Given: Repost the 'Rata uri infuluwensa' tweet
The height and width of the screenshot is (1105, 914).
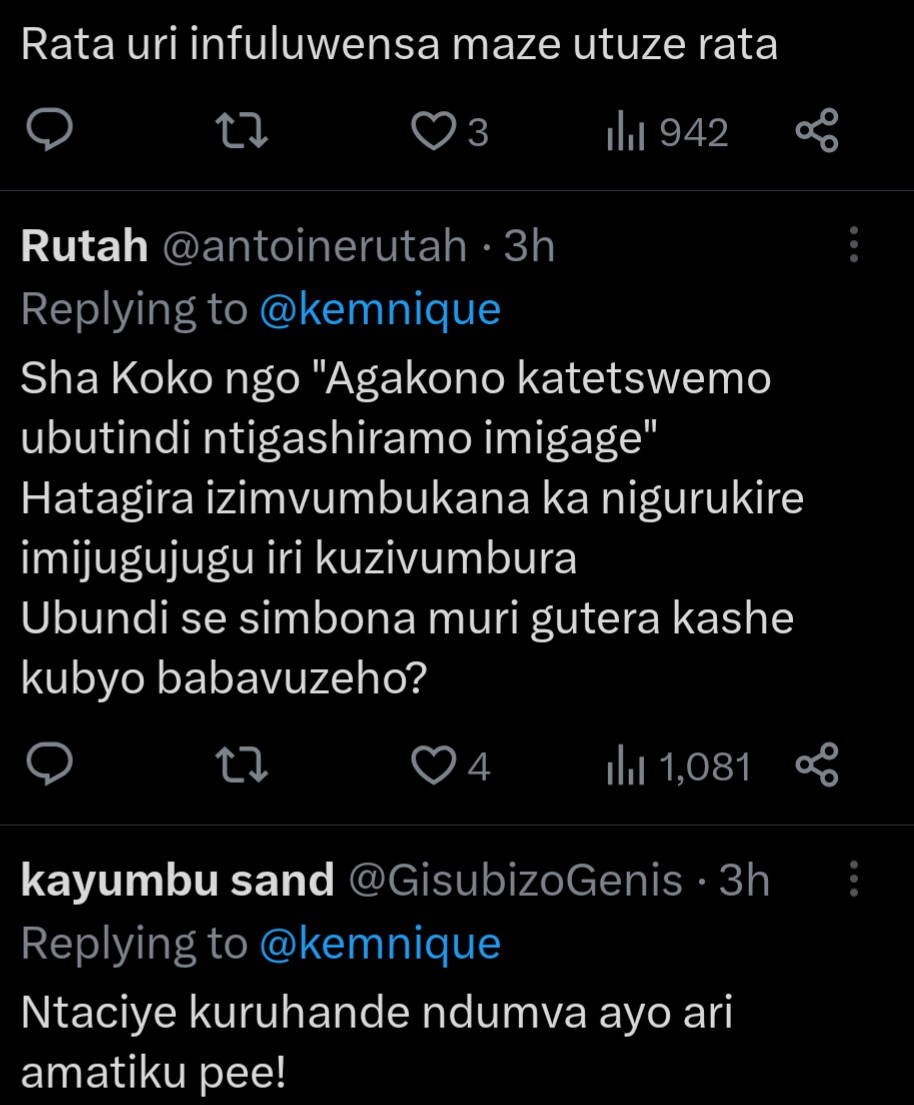Looking at the screenshot, I should [242, 132].
